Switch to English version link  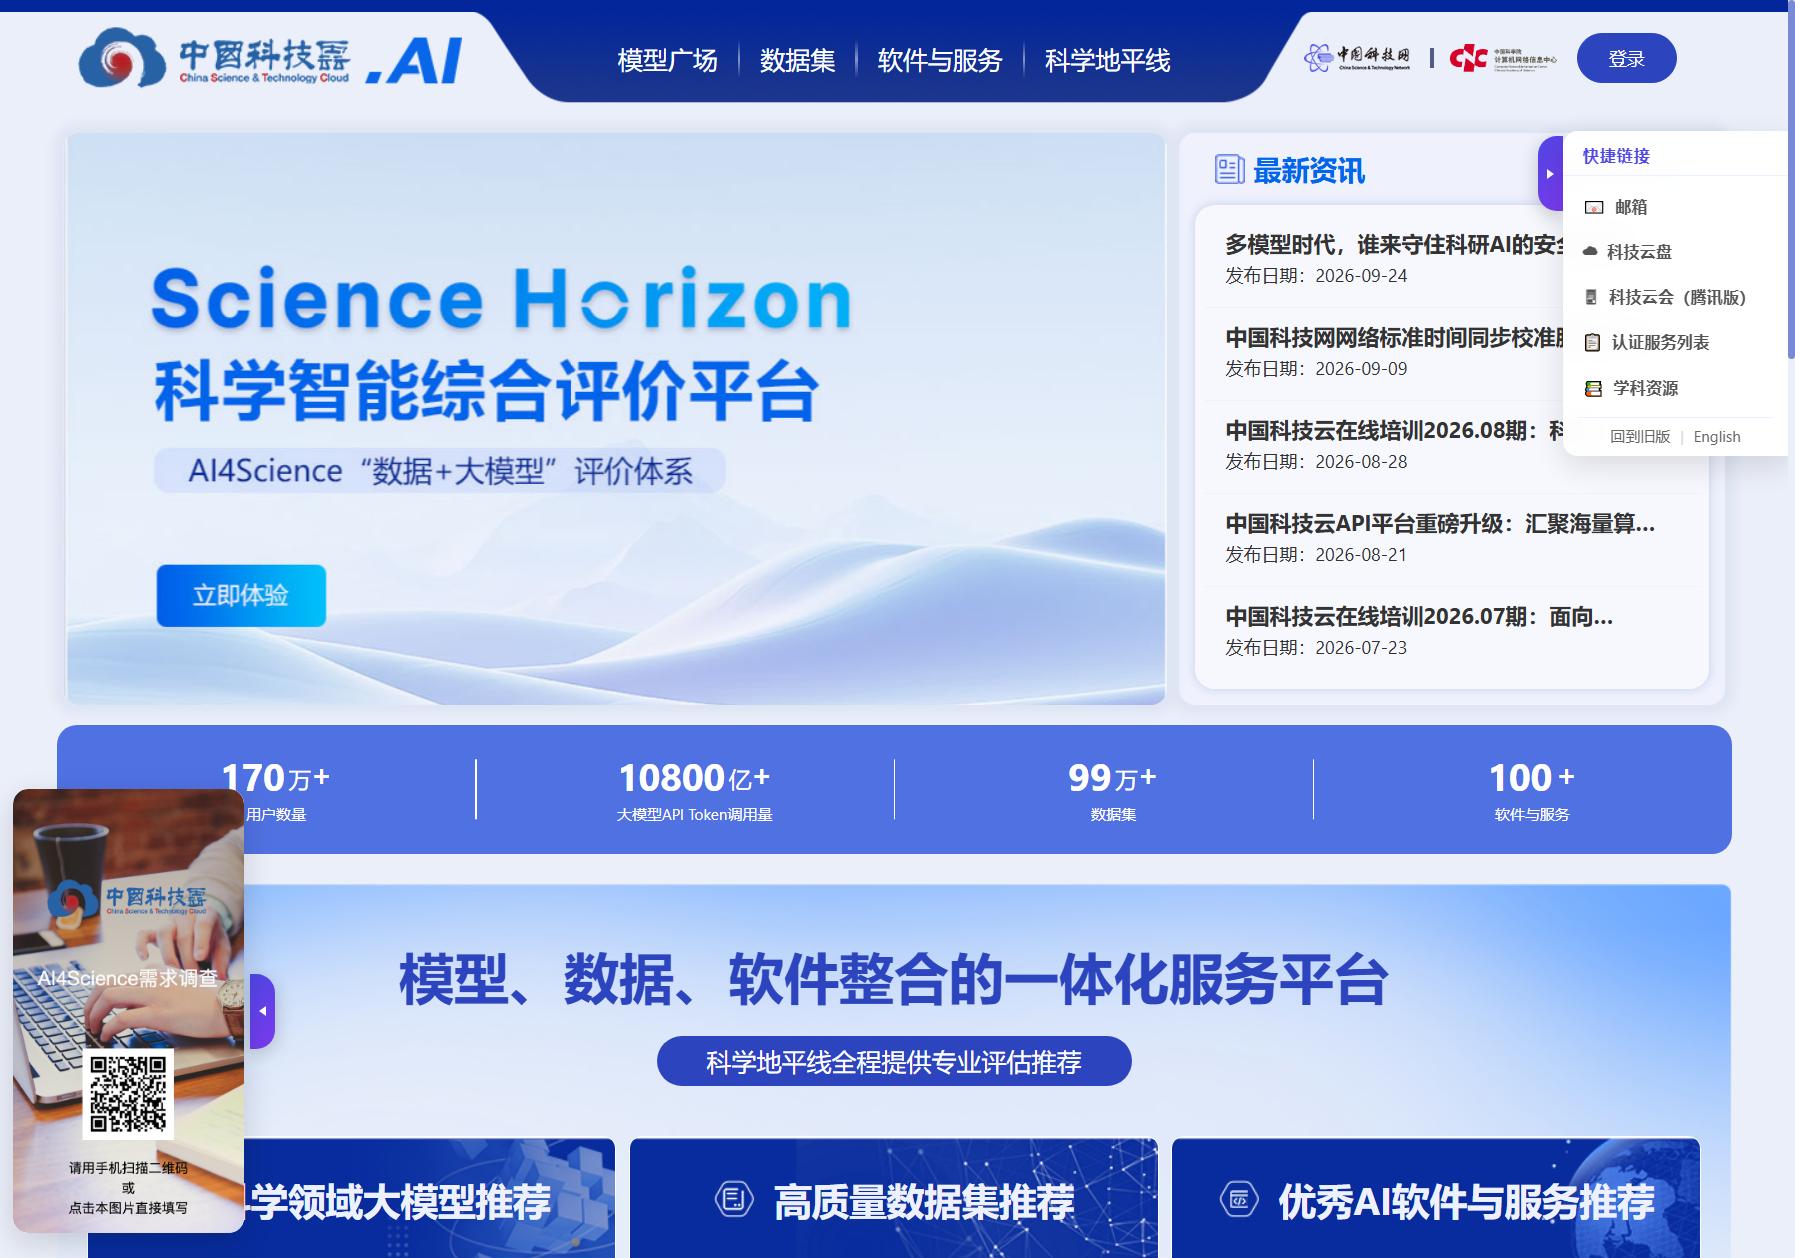point(1717,437)
